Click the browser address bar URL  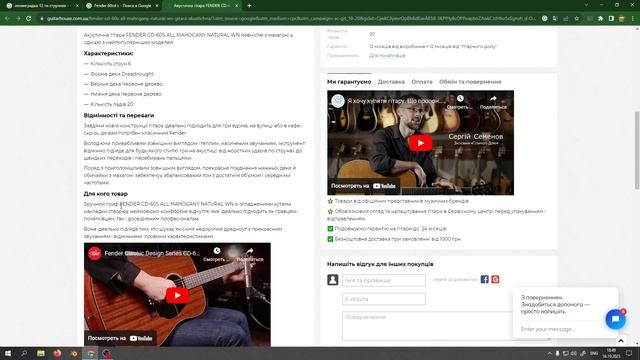pyautogui.click(x=291, y=18)
